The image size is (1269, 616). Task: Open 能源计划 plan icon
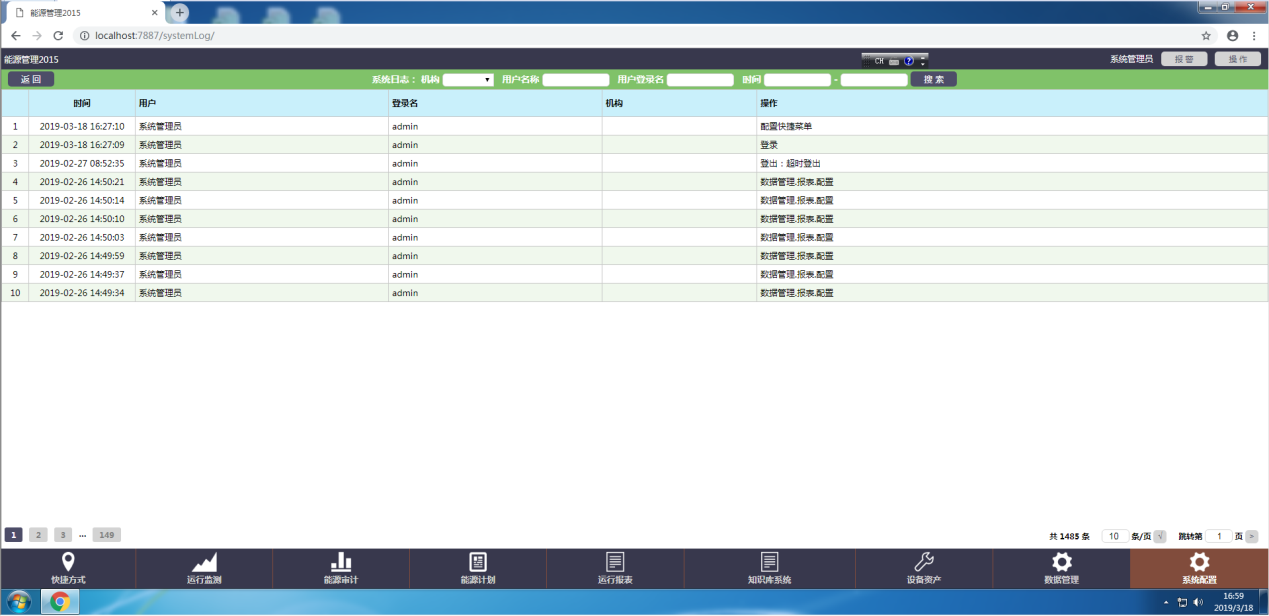478,562
